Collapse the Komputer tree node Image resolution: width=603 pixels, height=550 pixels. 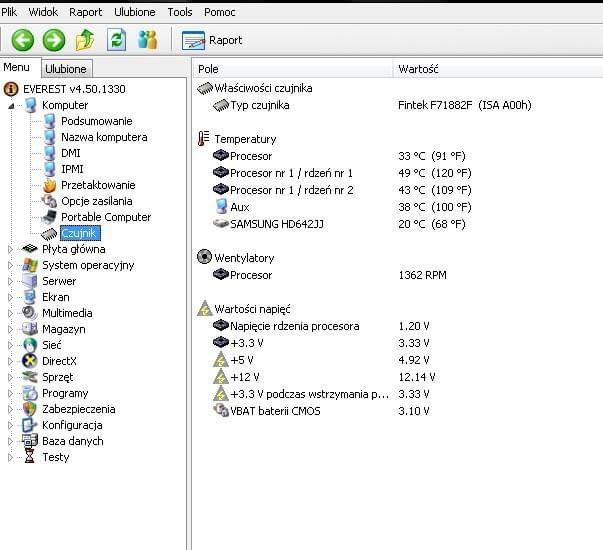[x=11, y=105]
